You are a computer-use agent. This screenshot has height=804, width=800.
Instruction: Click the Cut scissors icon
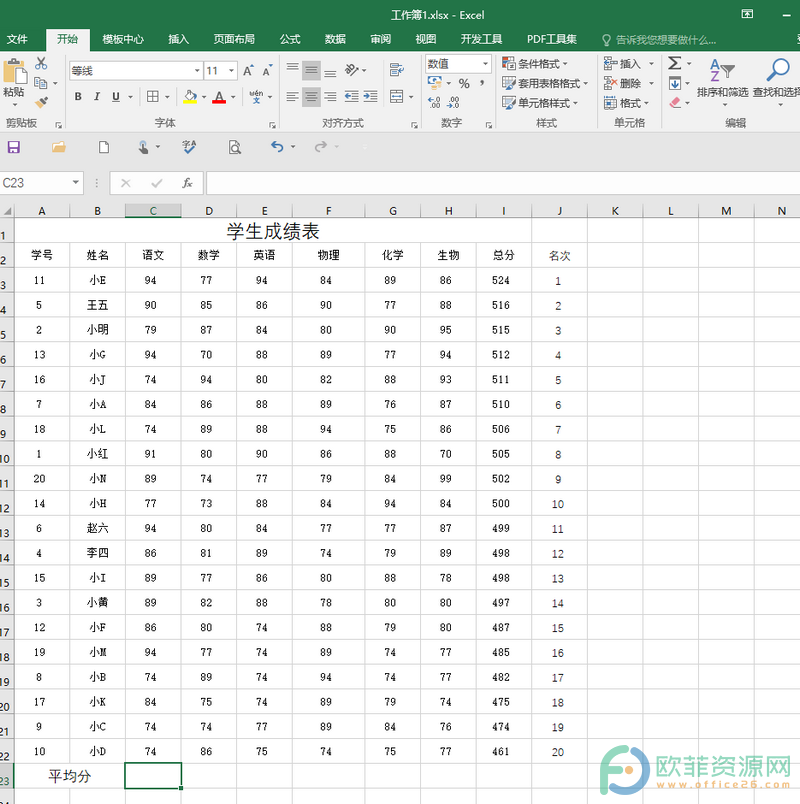(x=41, y=64)
